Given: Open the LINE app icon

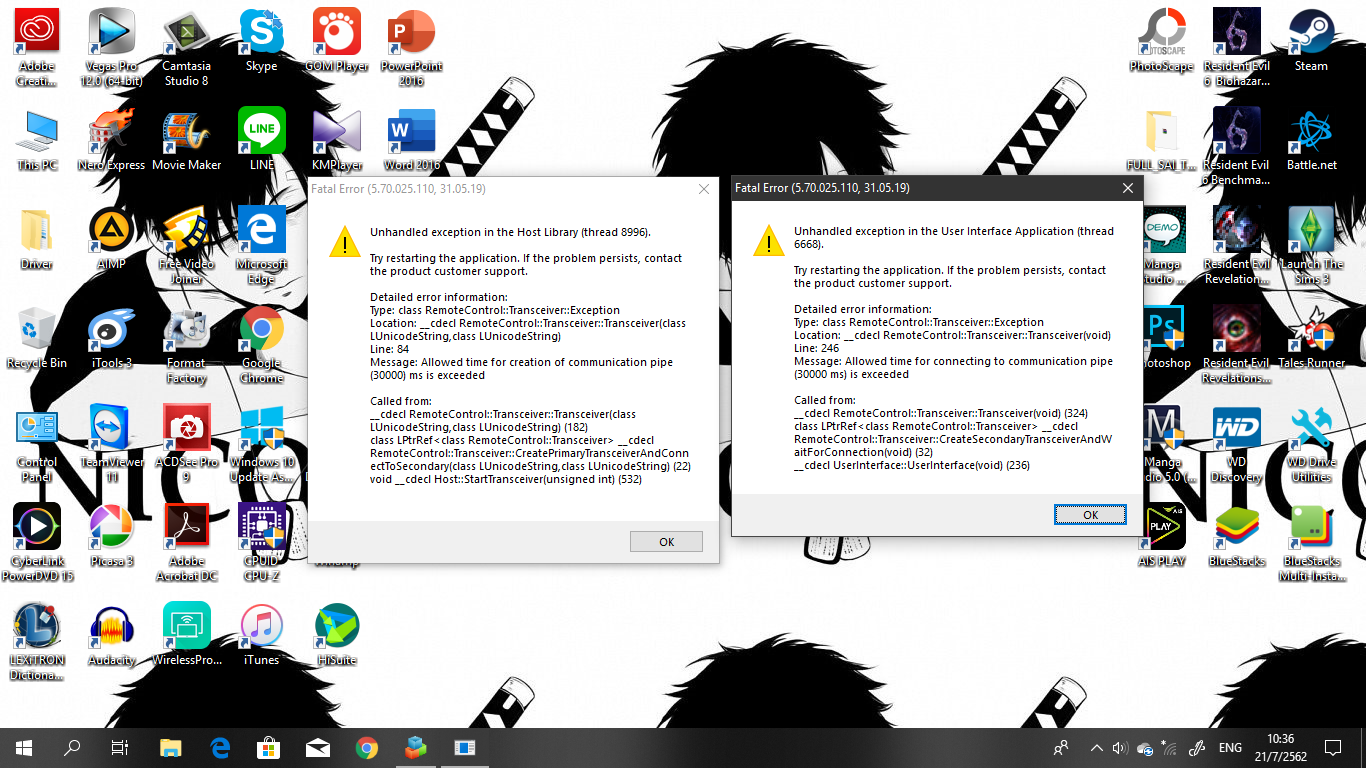Looking at the screenshot, I should tap(262, 139).
